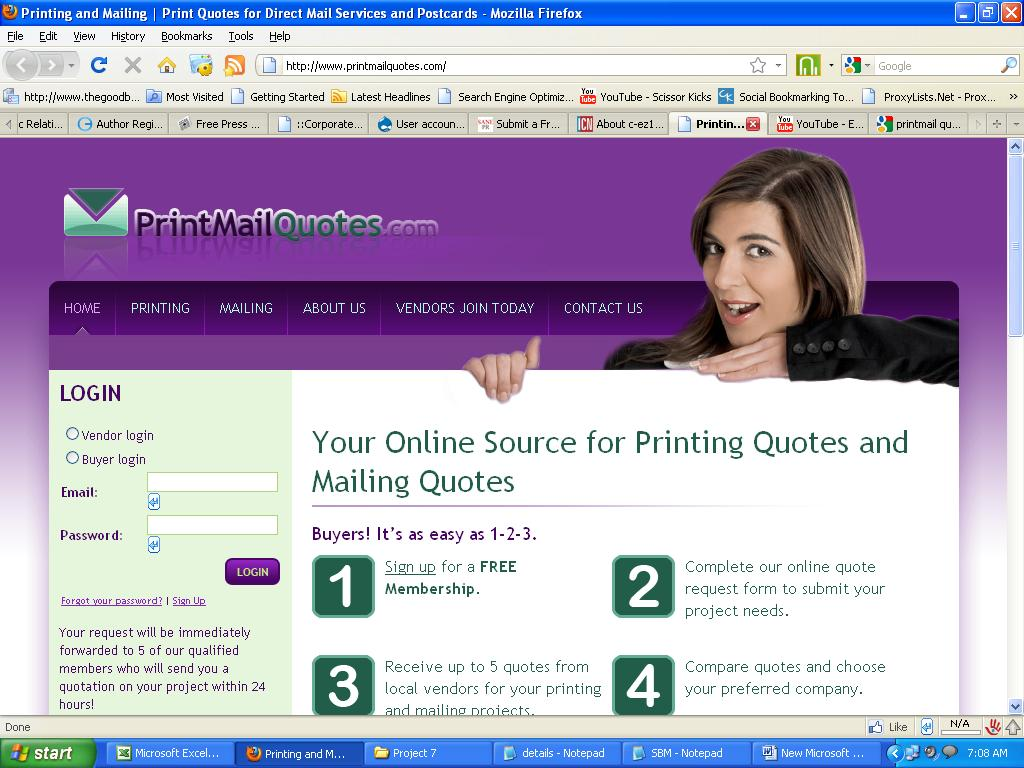The width and height of the screenshot is (1024, 768).
Task: Open the address bar history dropdown
Action: click(x=778, y=65)
